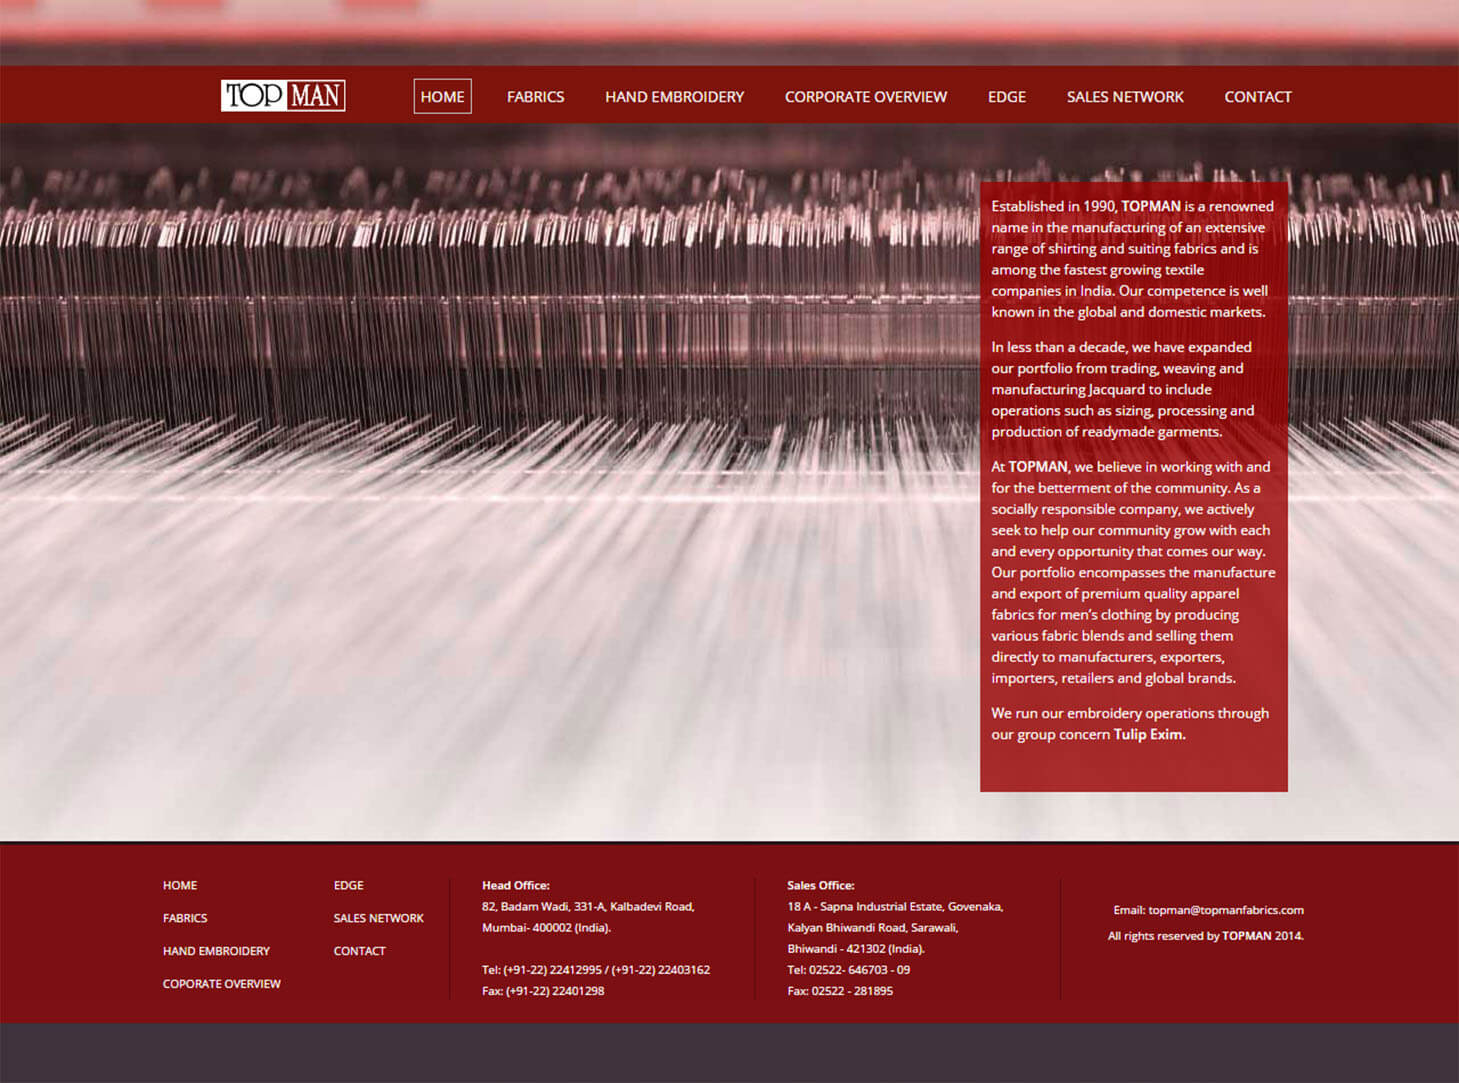Select the footer EDGE link

(348, 885)
